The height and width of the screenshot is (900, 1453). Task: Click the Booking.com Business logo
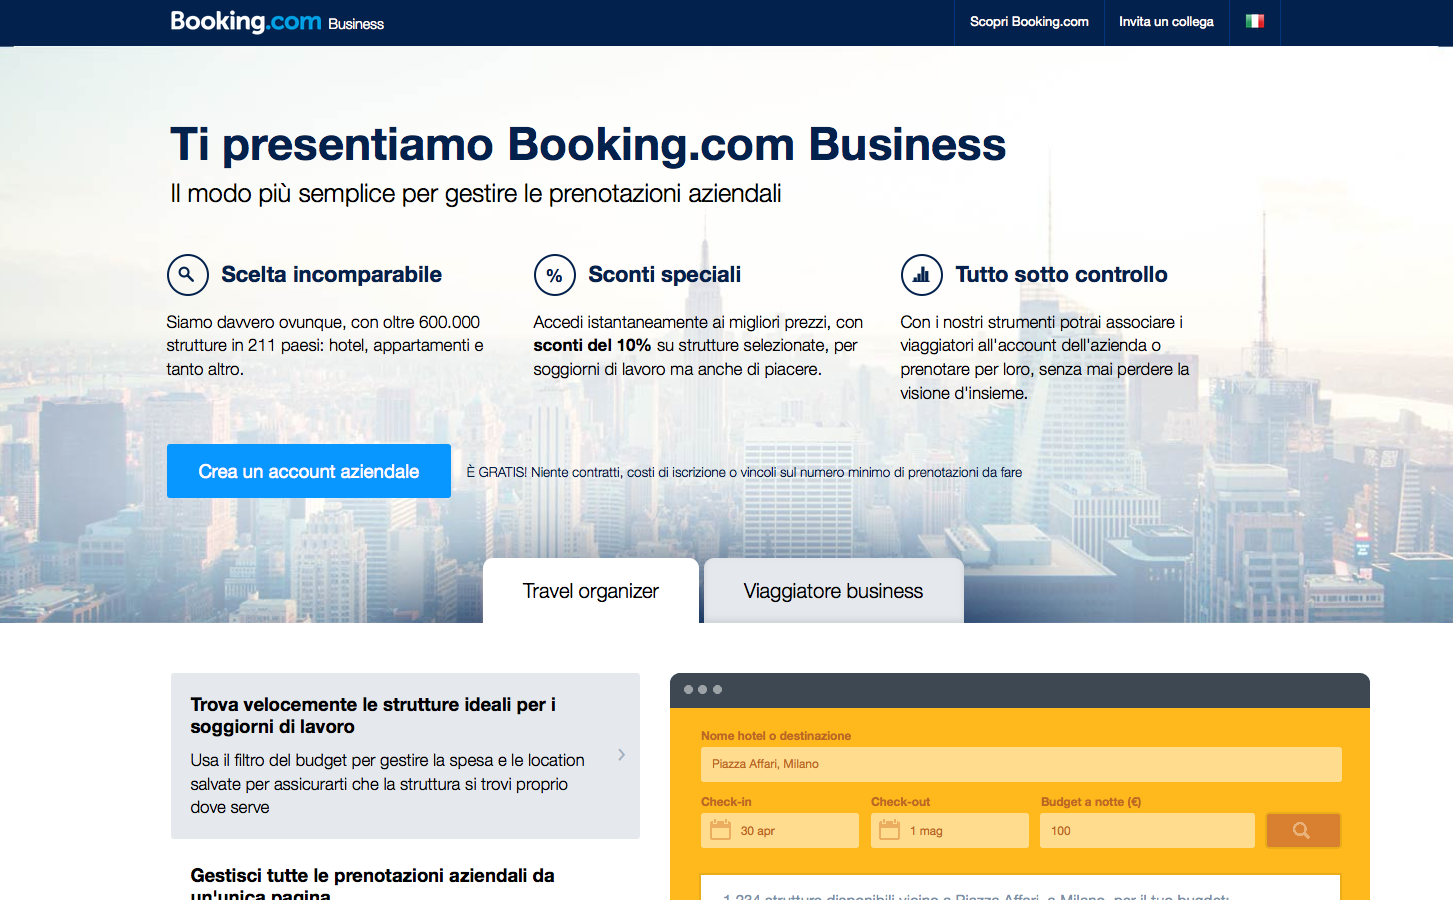277,22
